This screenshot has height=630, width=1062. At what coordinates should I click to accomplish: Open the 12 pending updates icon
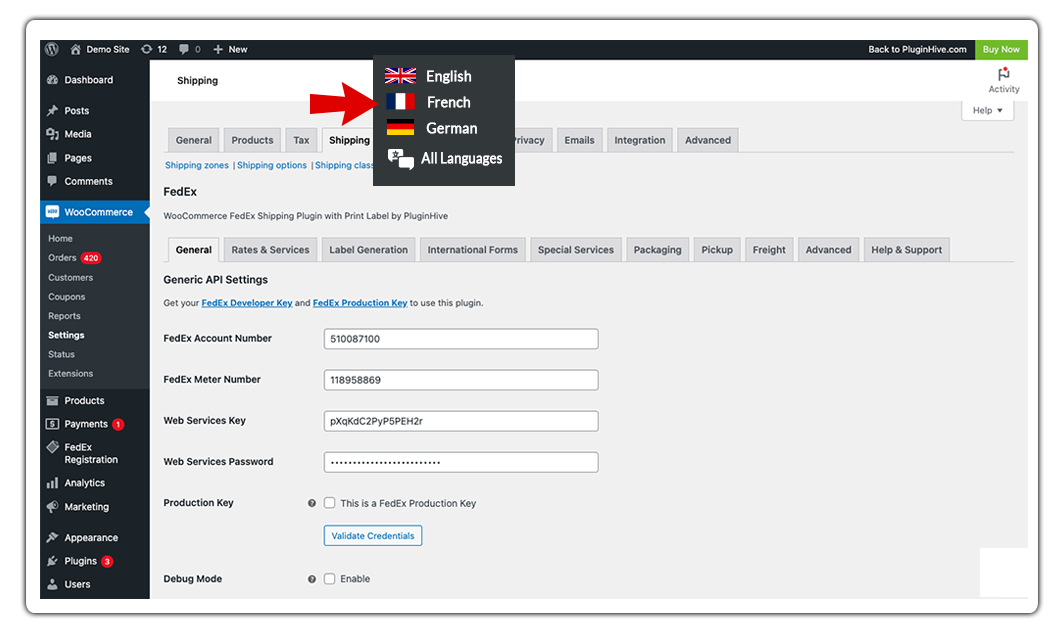(x=147, y=49)
